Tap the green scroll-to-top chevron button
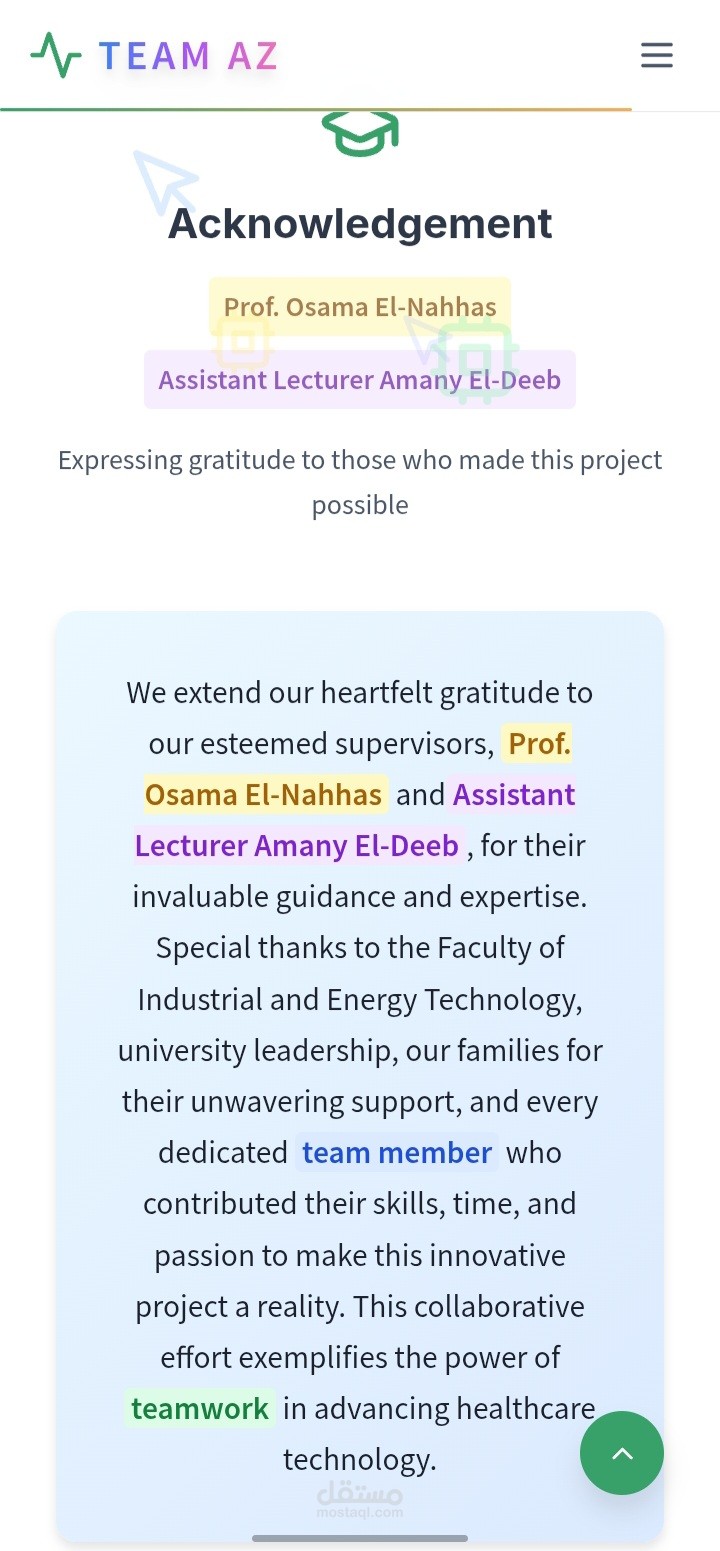720x1551 pixels. pos(622,1453)
